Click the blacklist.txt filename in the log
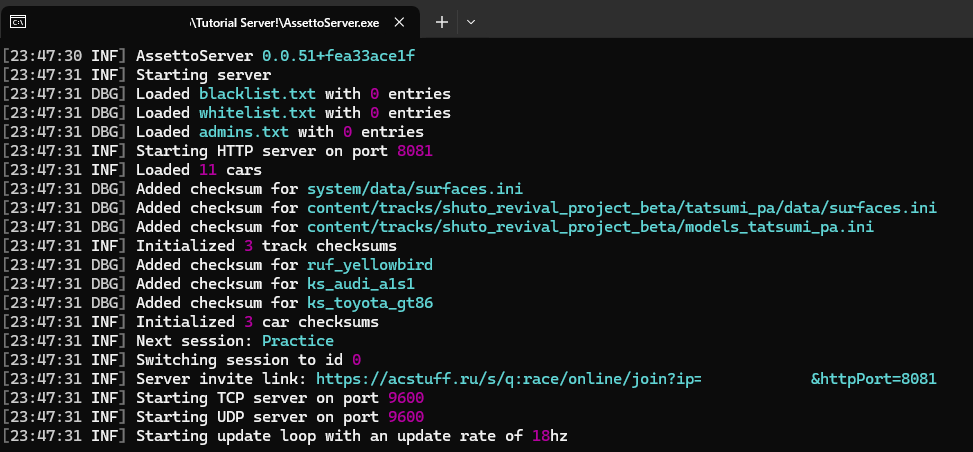The width and height of the screenshot is (973, 452). (x=257, y=94)
